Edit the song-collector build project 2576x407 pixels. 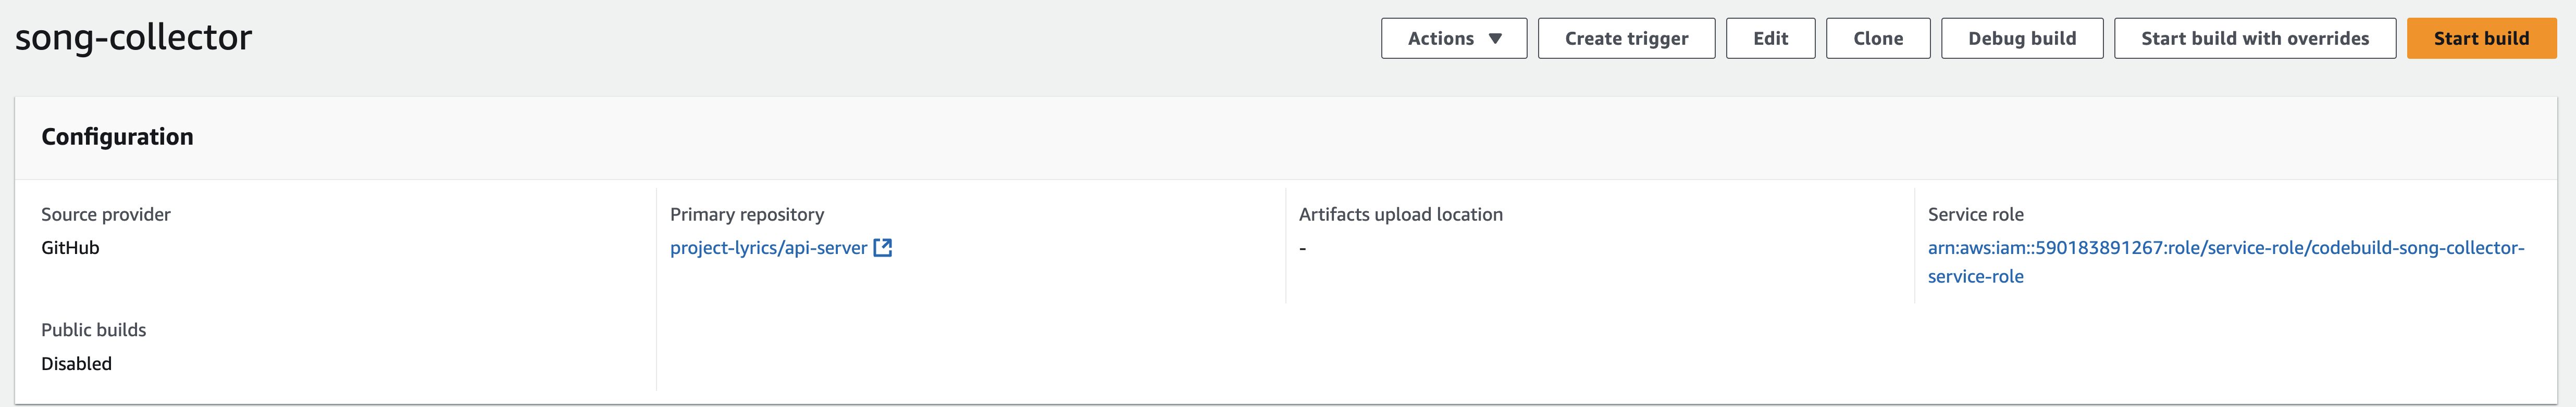click(1770, 38)
